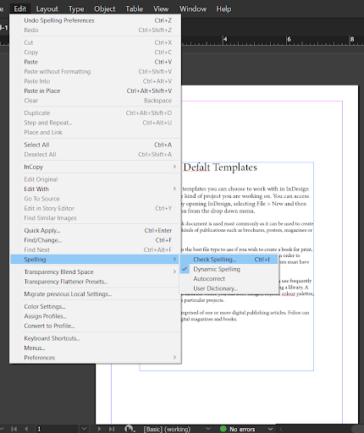The width and height of the screenshot is (364, 433).
Task: Open preflight menu arrow beside No errors
Action: [270, 429]
